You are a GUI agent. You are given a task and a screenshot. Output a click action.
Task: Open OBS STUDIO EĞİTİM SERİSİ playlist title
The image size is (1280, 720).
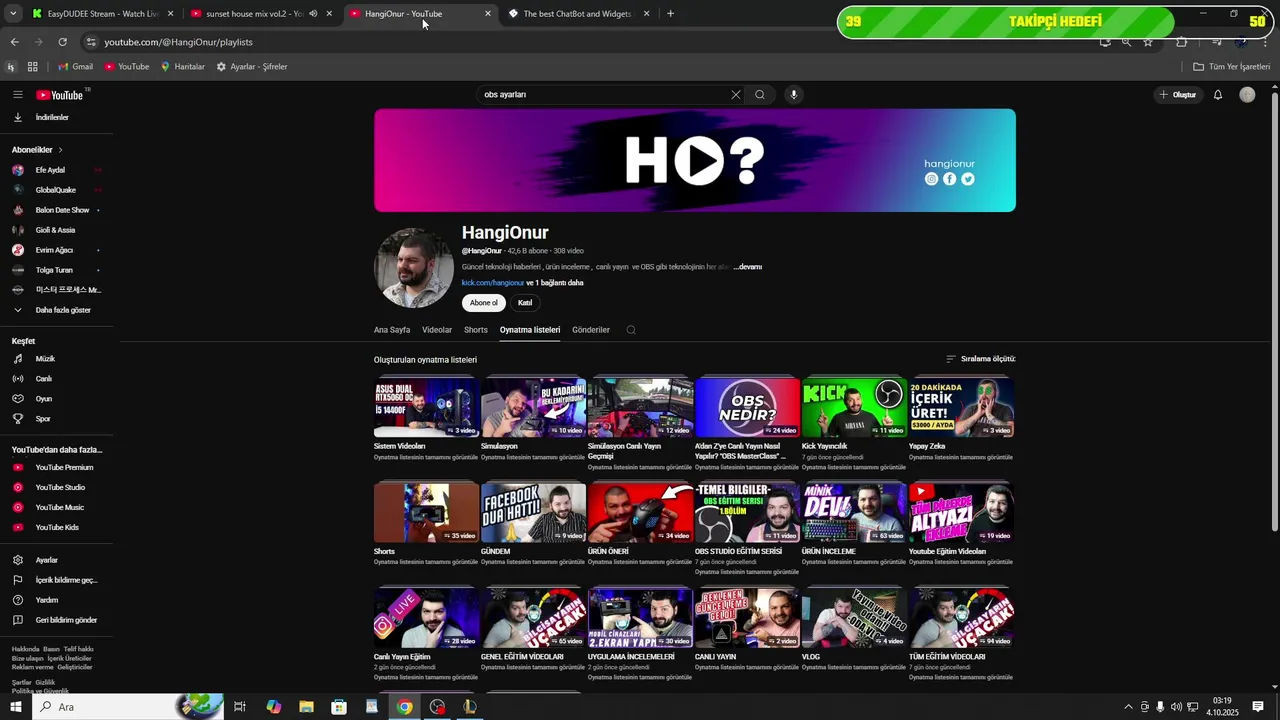[738, 552]
